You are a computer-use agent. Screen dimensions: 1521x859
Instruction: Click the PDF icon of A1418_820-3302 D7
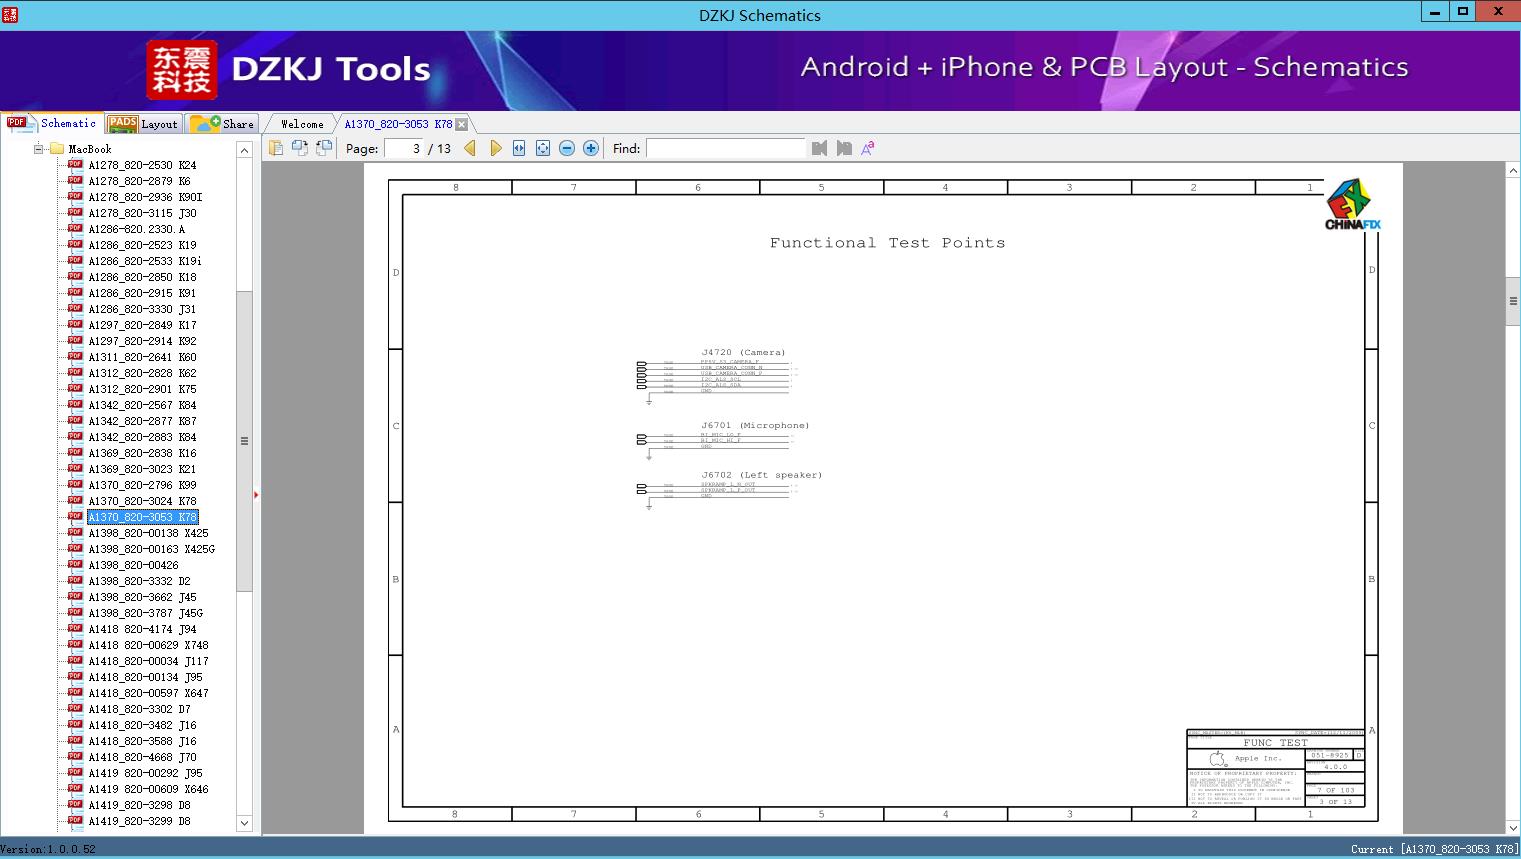click(x=75, y=709)
